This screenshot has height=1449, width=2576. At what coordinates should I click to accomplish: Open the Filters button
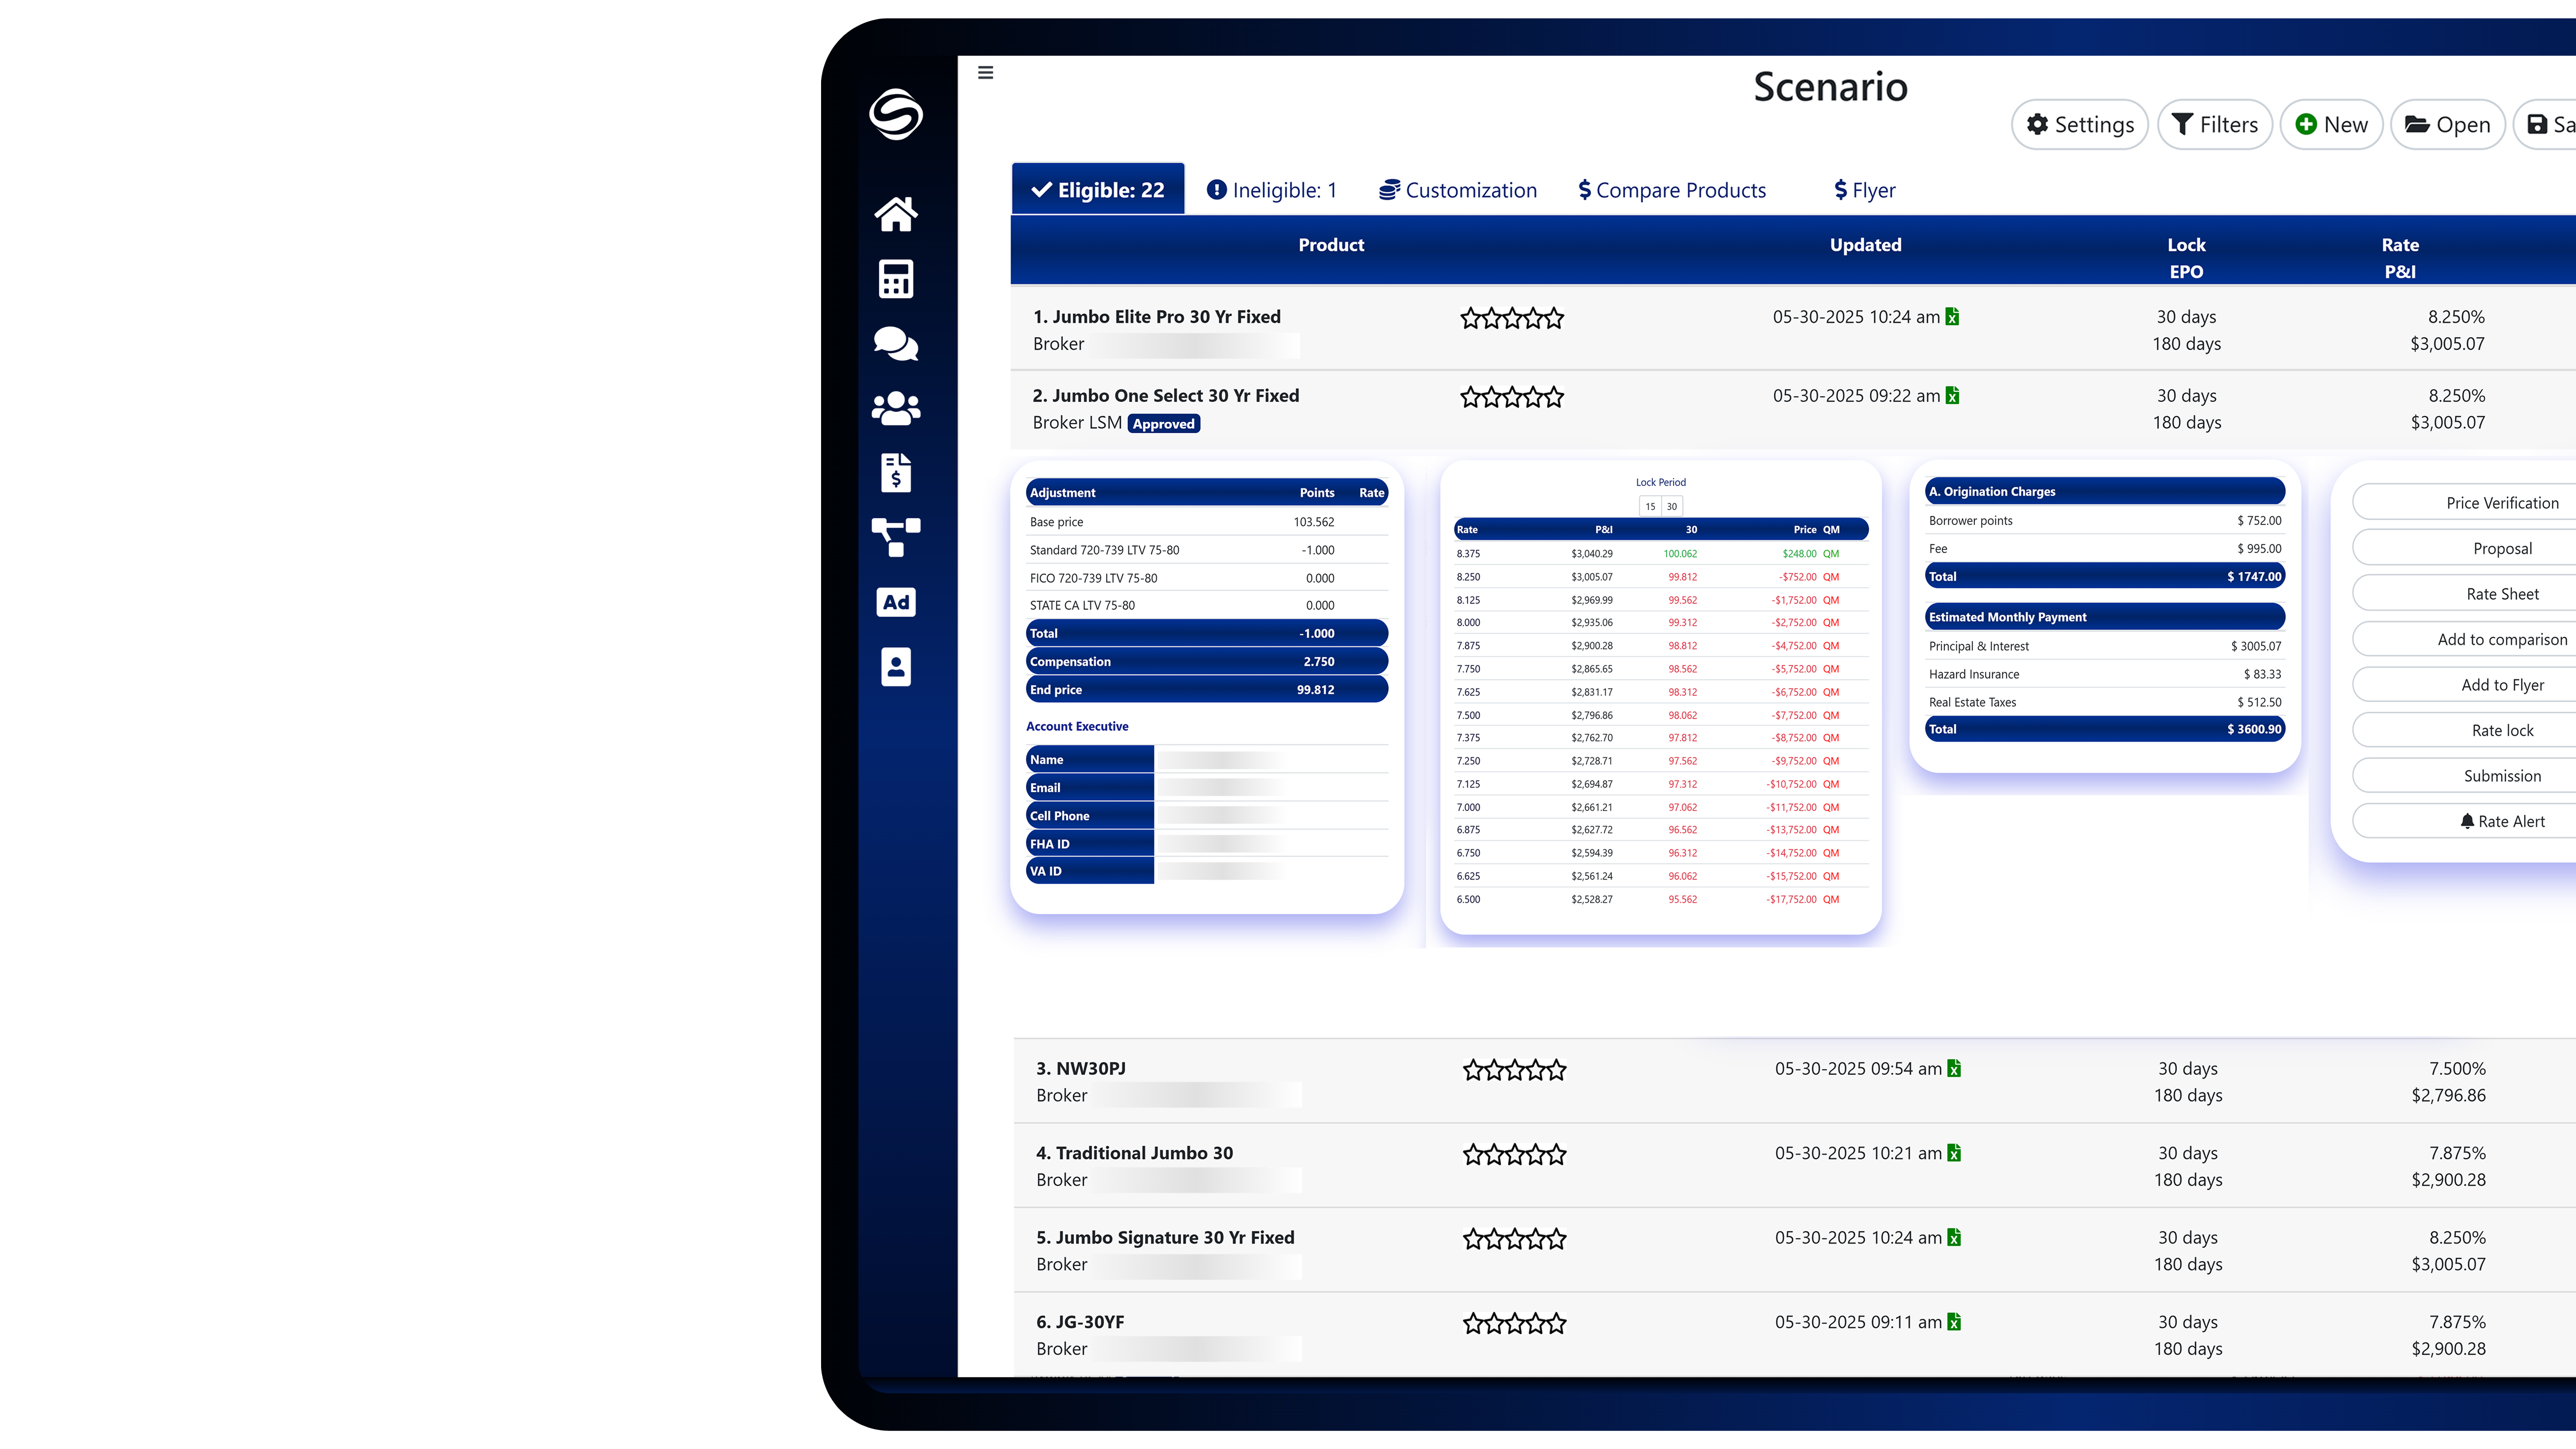click(2215, 125)
